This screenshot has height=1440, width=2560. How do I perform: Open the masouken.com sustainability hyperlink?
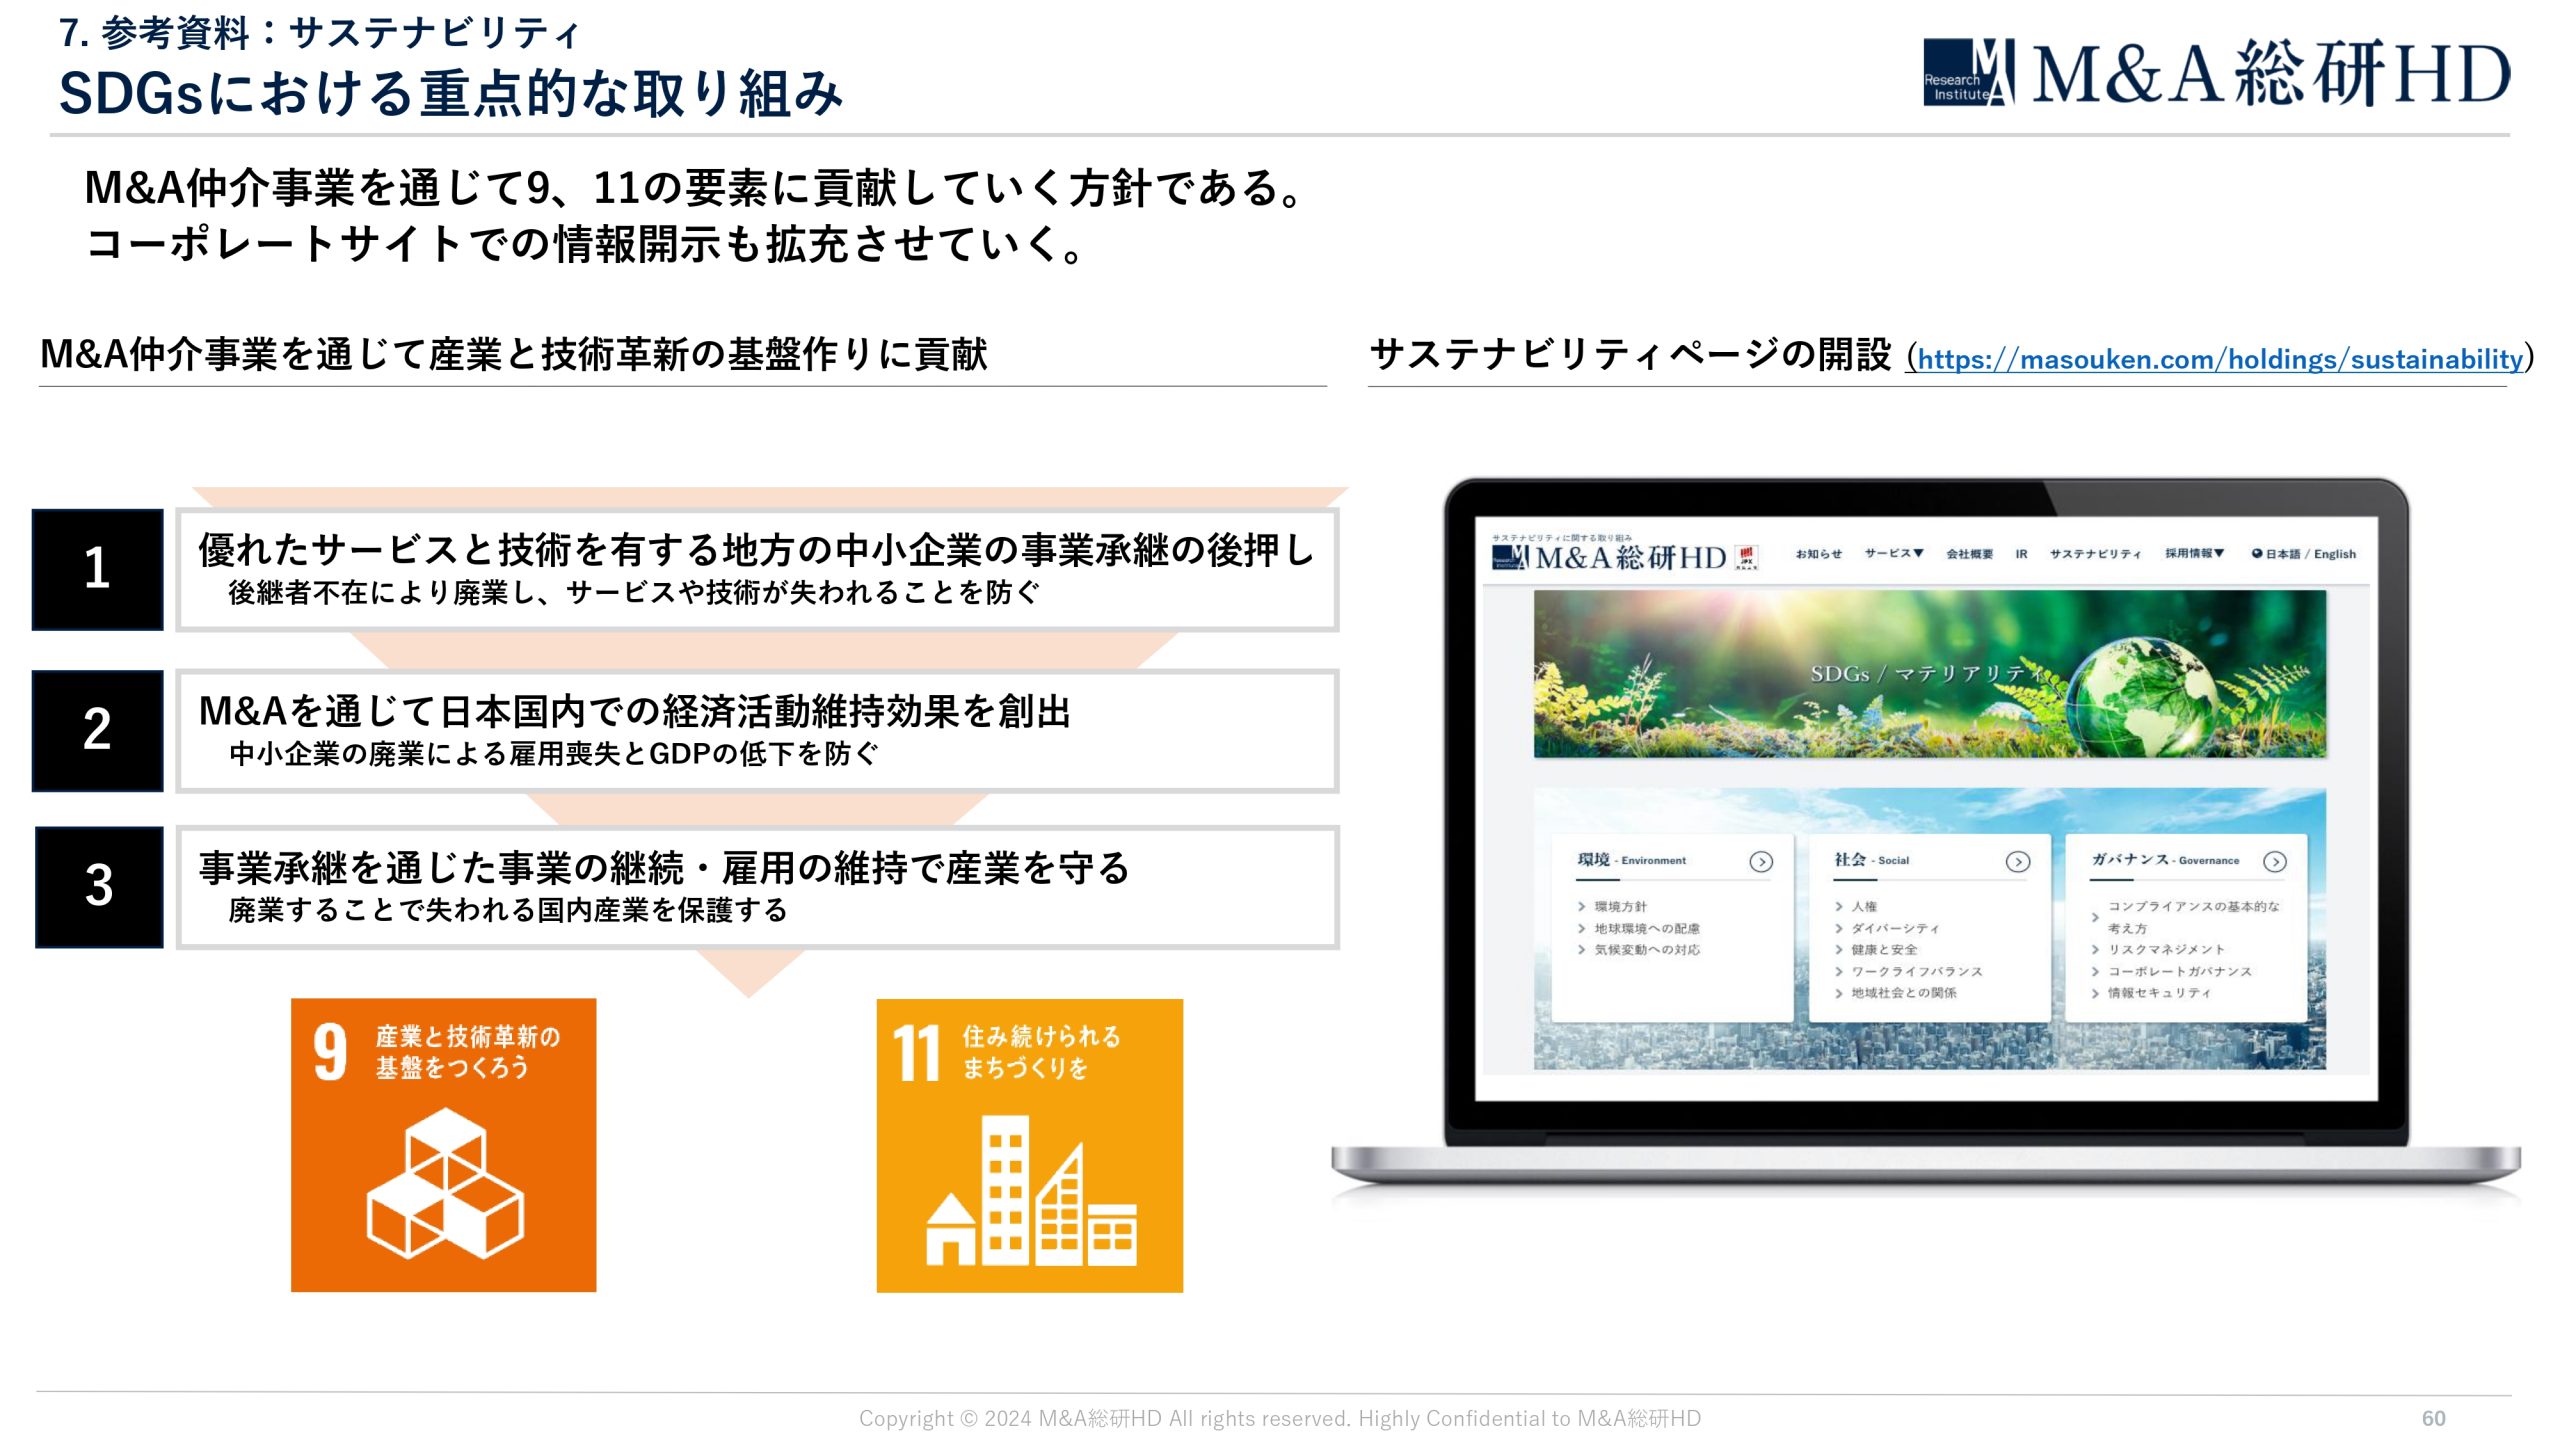(x=2220, y=359)
